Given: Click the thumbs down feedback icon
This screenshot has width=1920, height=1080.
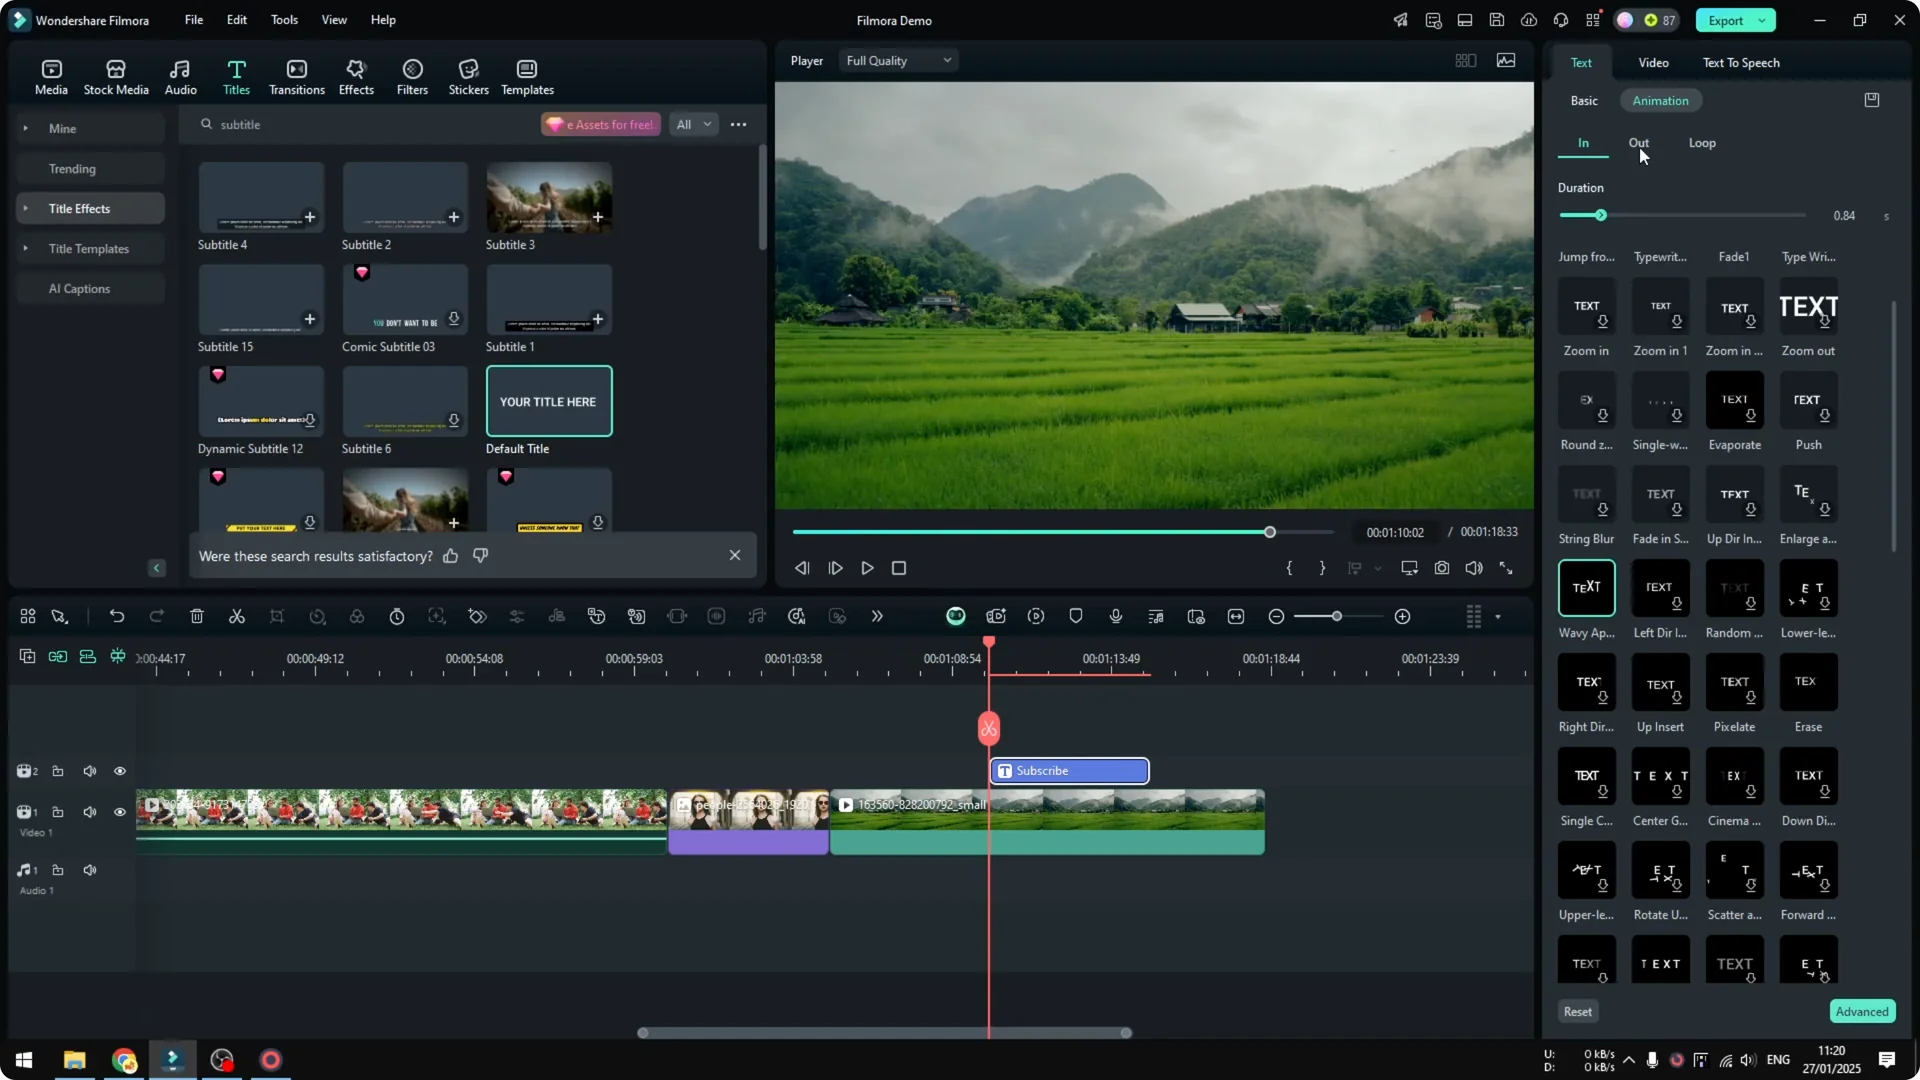Looking at the screenshot, I should pos(481,555).
